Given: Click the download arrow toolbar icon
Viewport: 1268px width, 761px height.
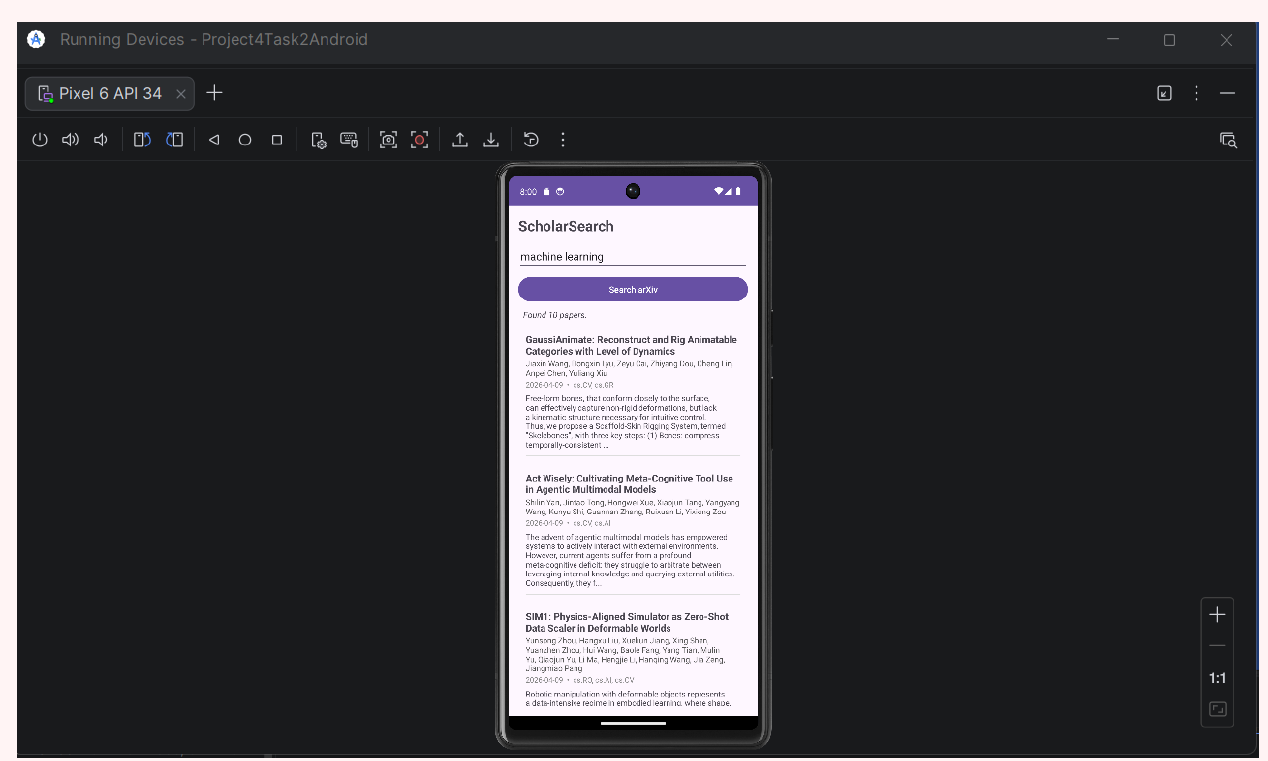Looking at the screenshot, I should point(491,140).
